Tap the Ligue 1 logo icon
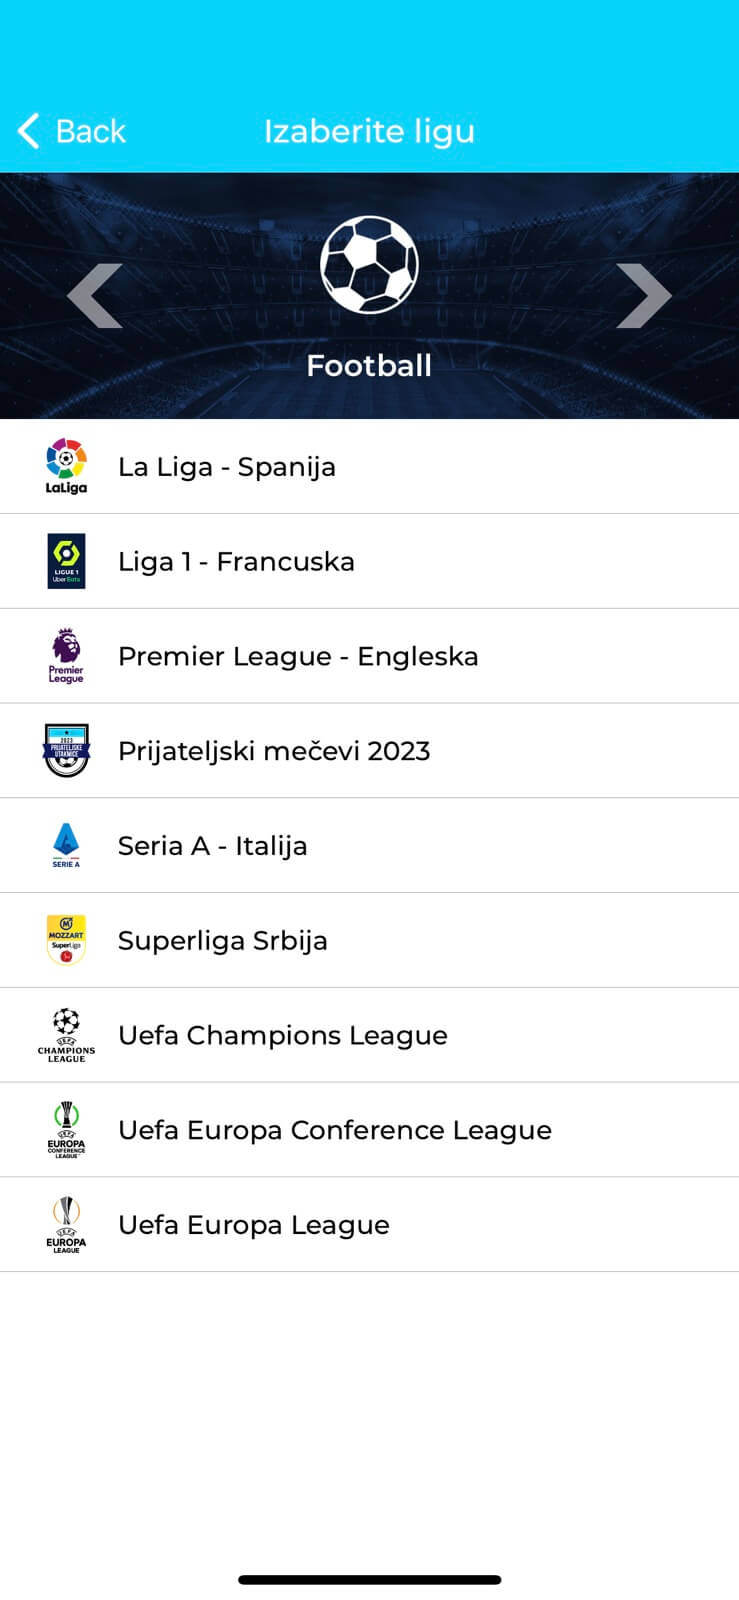The image size is (739, 1600). tap(66, 561)
